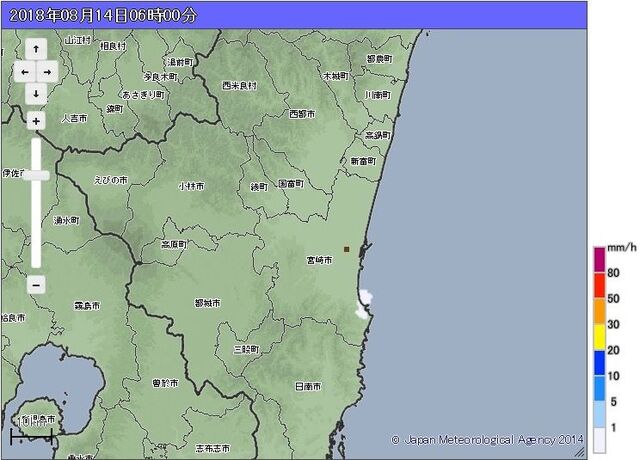Click the 2018年08月14日06時00分 timestamp header
The height and width of the screenshot is (460, 640).
point(103,16)
